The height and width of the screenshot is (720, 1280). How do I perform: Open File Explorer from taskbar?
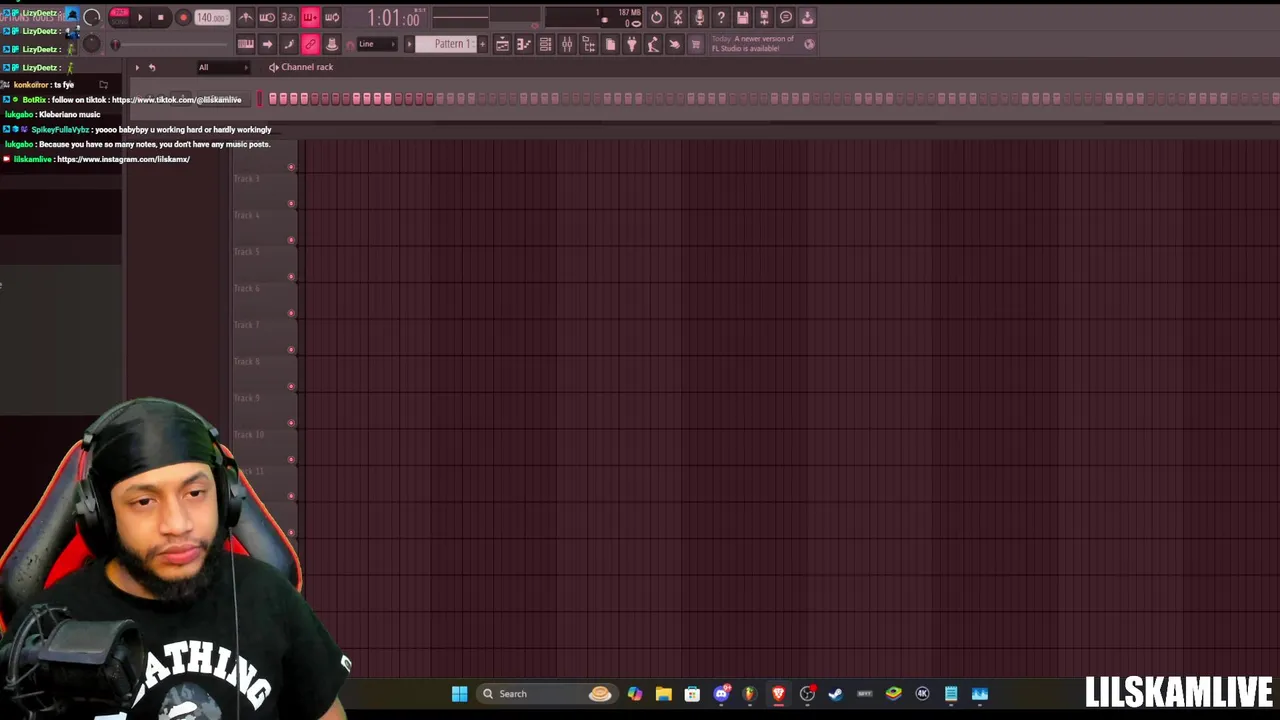tap(663, 693)
